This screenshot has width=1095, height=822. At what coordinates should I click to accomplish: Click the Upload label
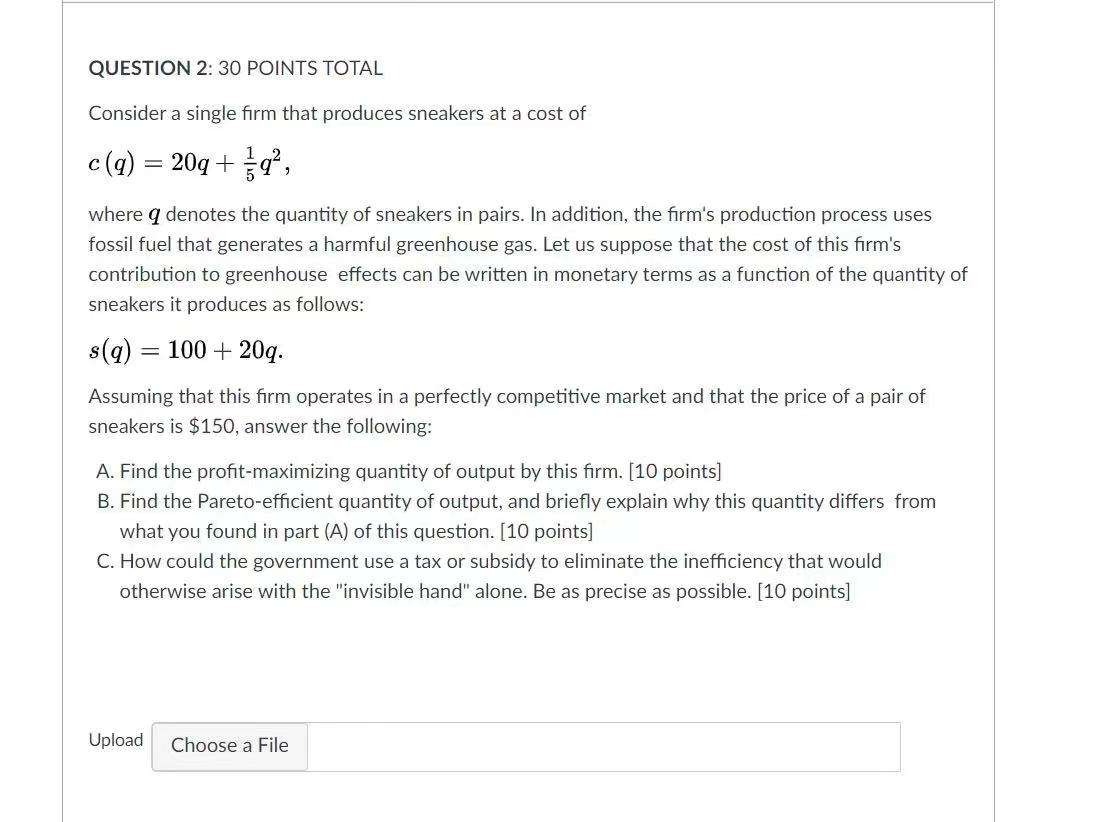coord(115,740)
